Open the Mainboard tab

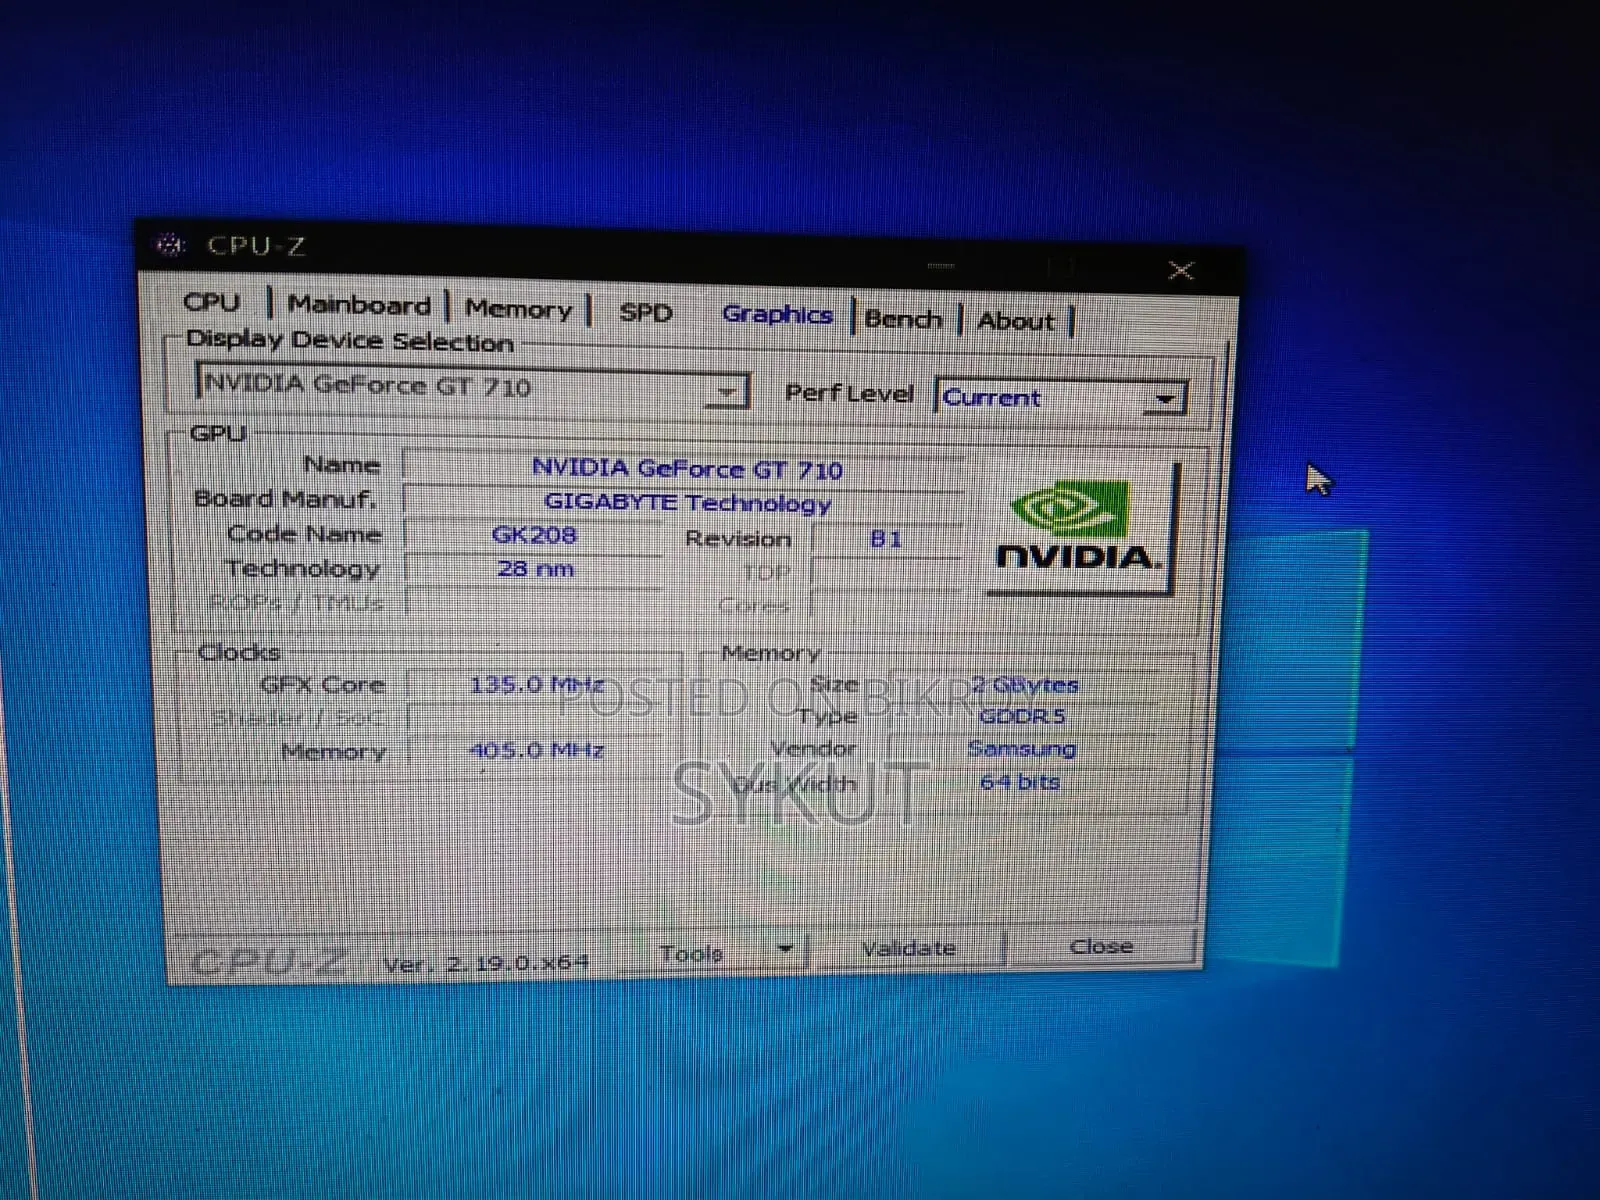click(x=359, y=305)
